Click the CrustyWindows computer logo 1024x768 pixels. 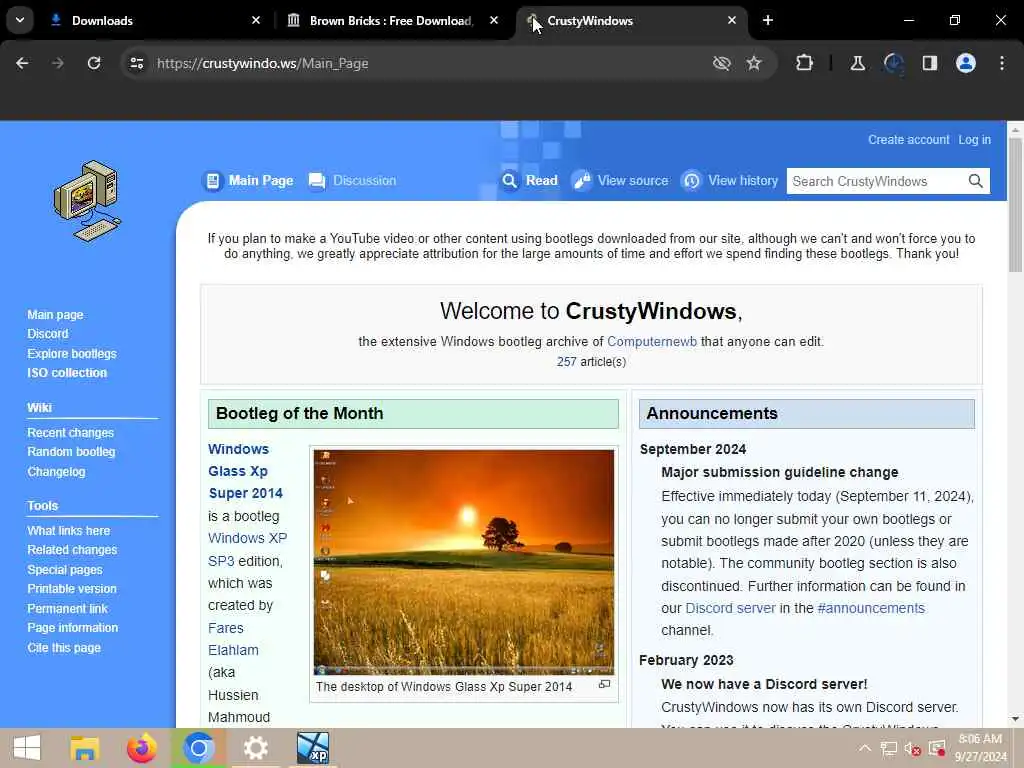click(88, 200)
